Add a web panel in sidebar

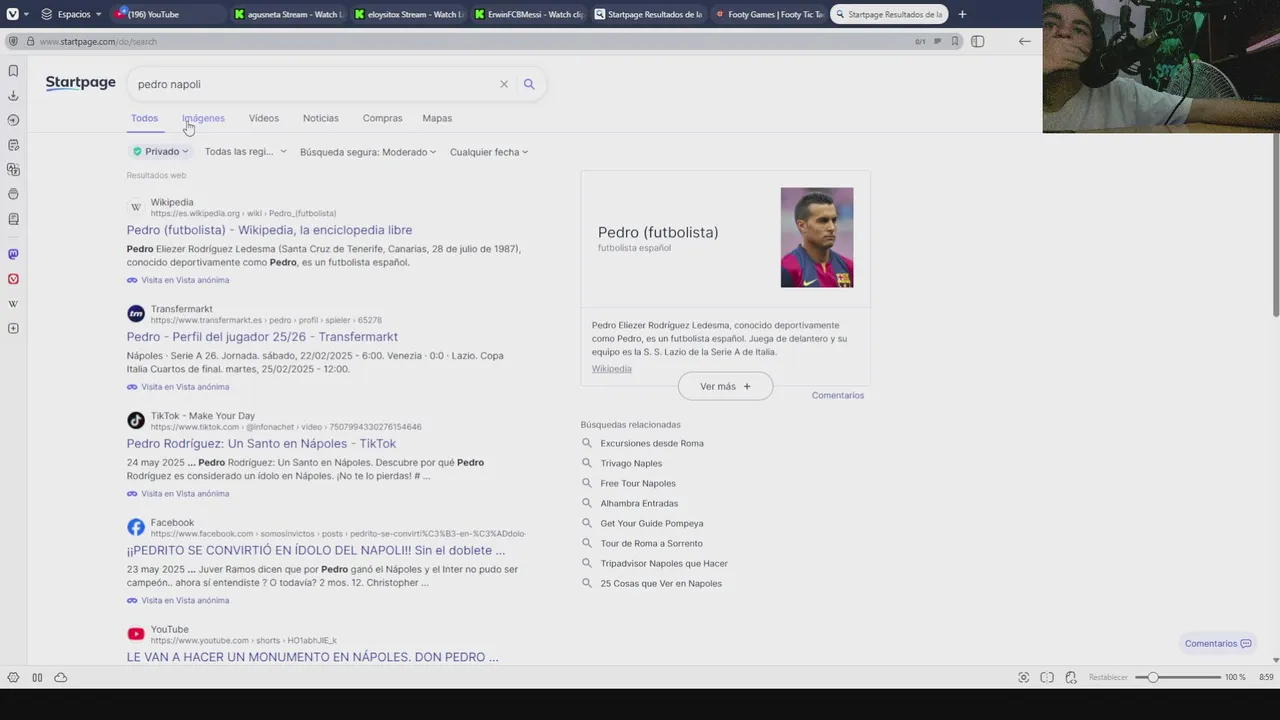pyautogui.click(x=13, y=328)
